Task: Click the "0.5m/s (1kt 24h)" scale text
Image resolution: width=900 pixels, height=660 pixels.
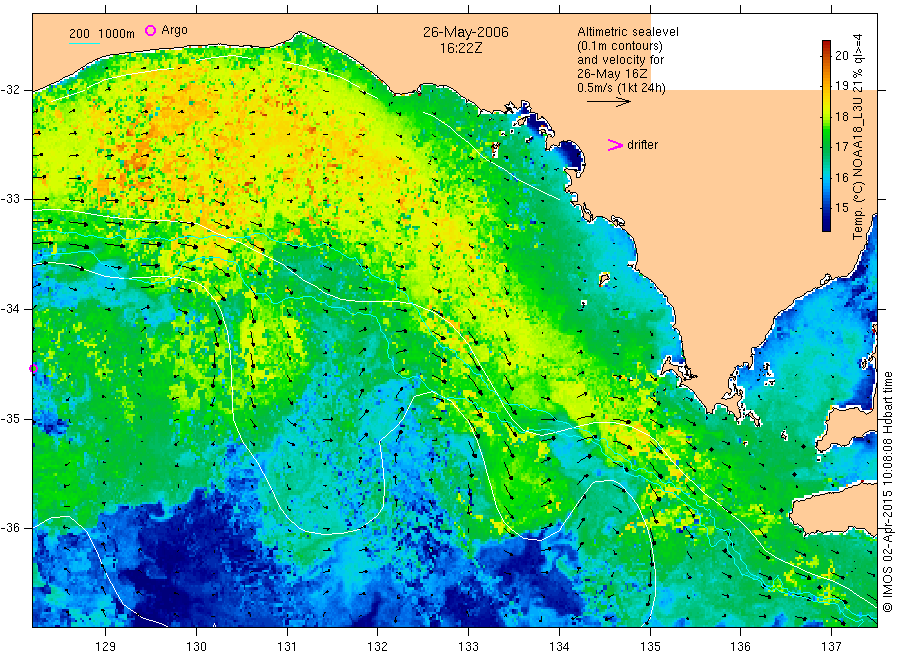Action: 621,88
